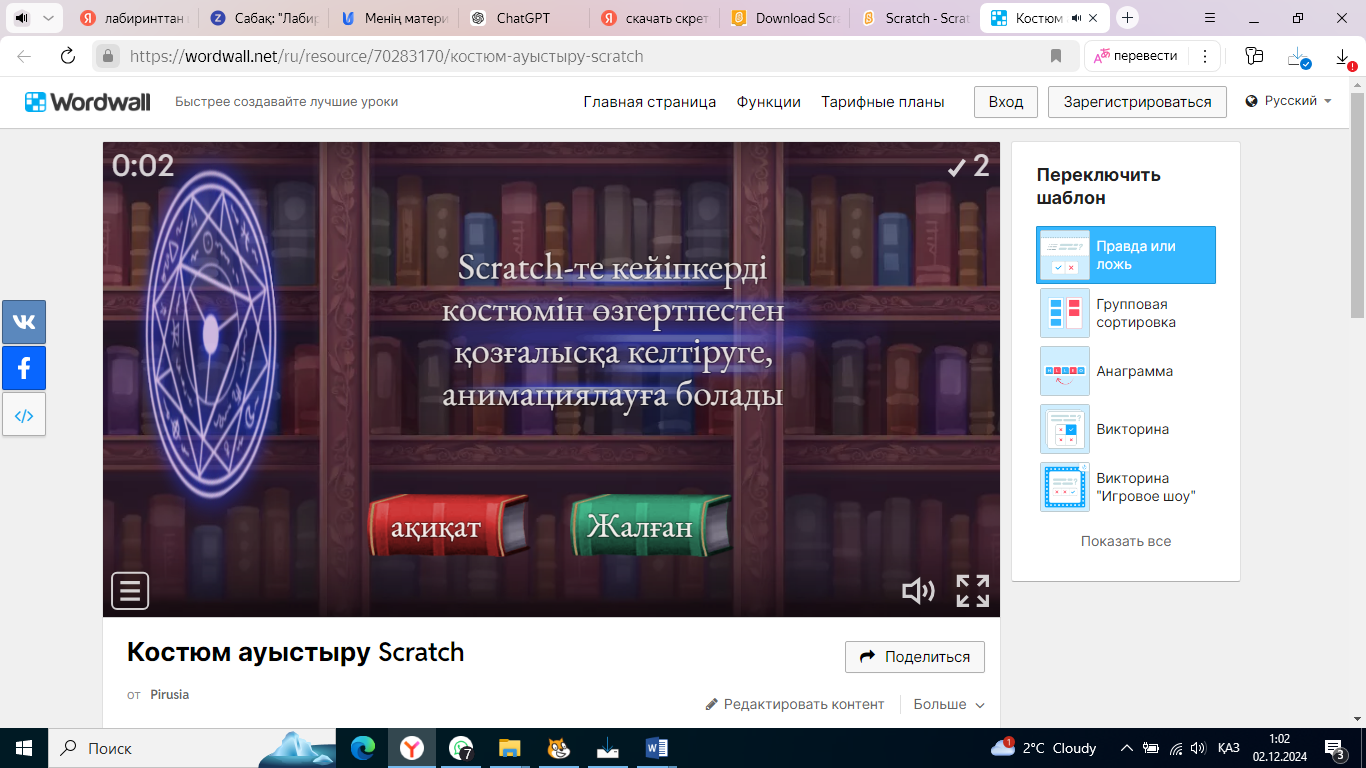Open the tab list dropdown arrow
The height and width of the screenshot is (768, 1366).
point(47,18)
